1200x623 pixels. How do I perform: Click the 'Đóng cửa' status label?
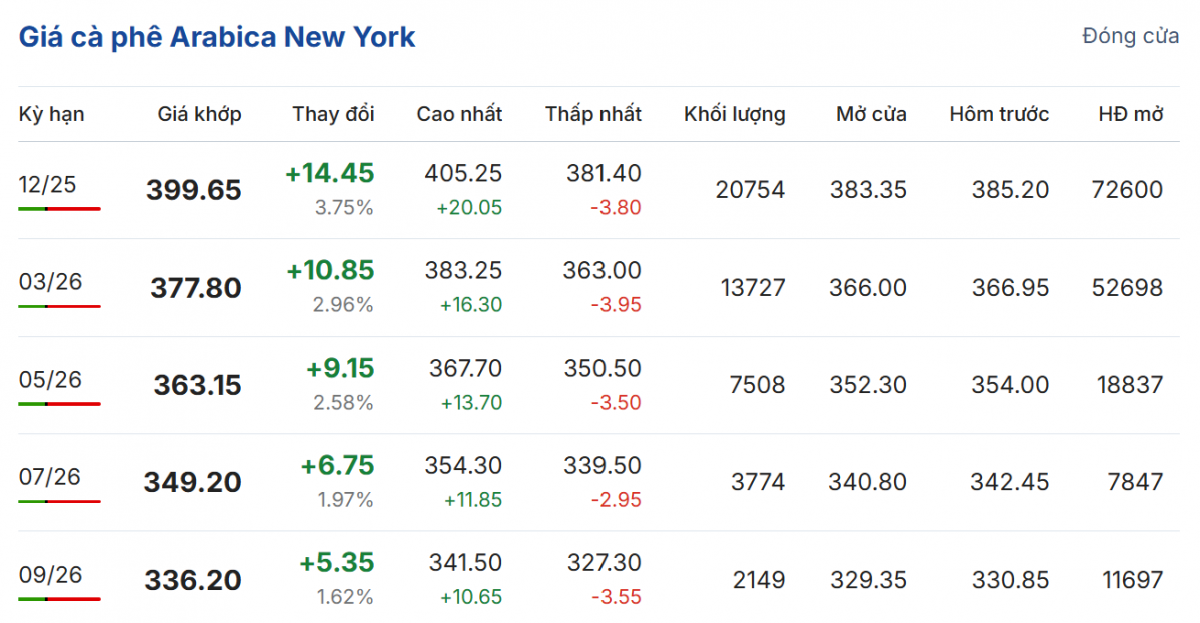pyautogui.click(x=1130, y=37)
